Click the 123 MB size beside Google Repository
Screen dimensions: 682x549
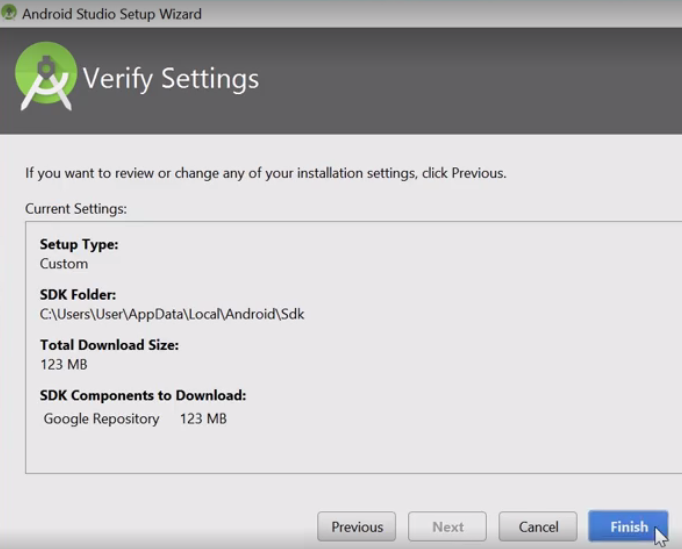[203, 418]
